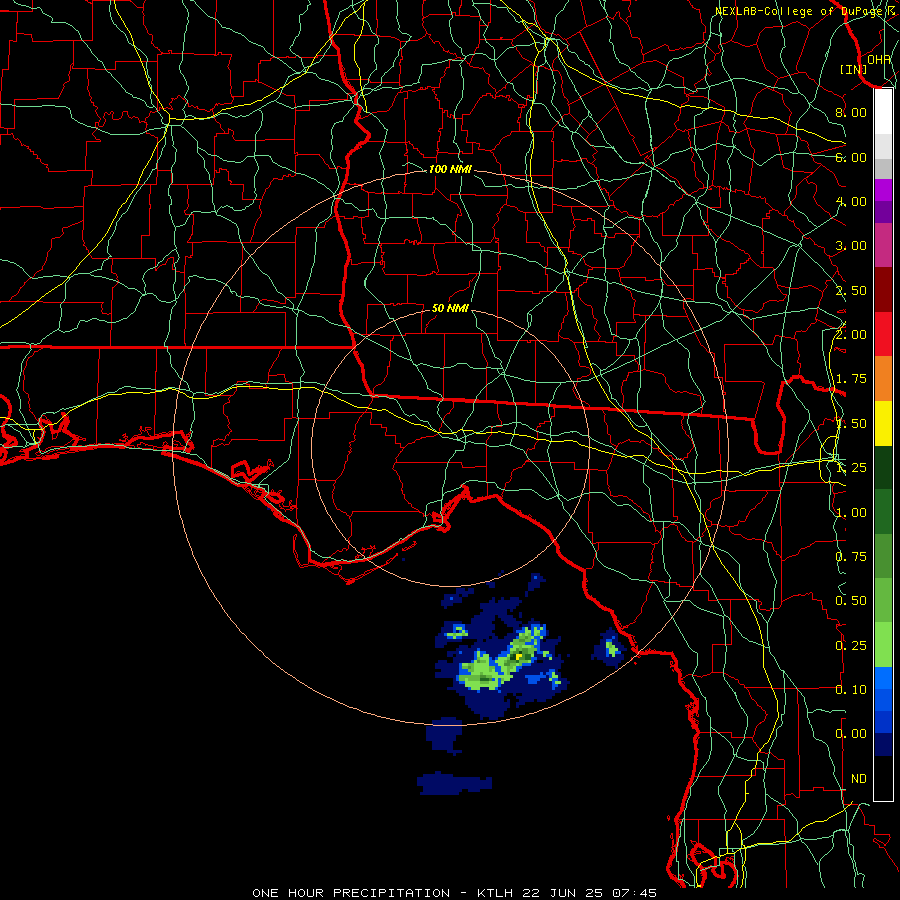
Task: Click the yellow peak pixel in storm cell
Action: pyautogui.click(x=519, y=656)
